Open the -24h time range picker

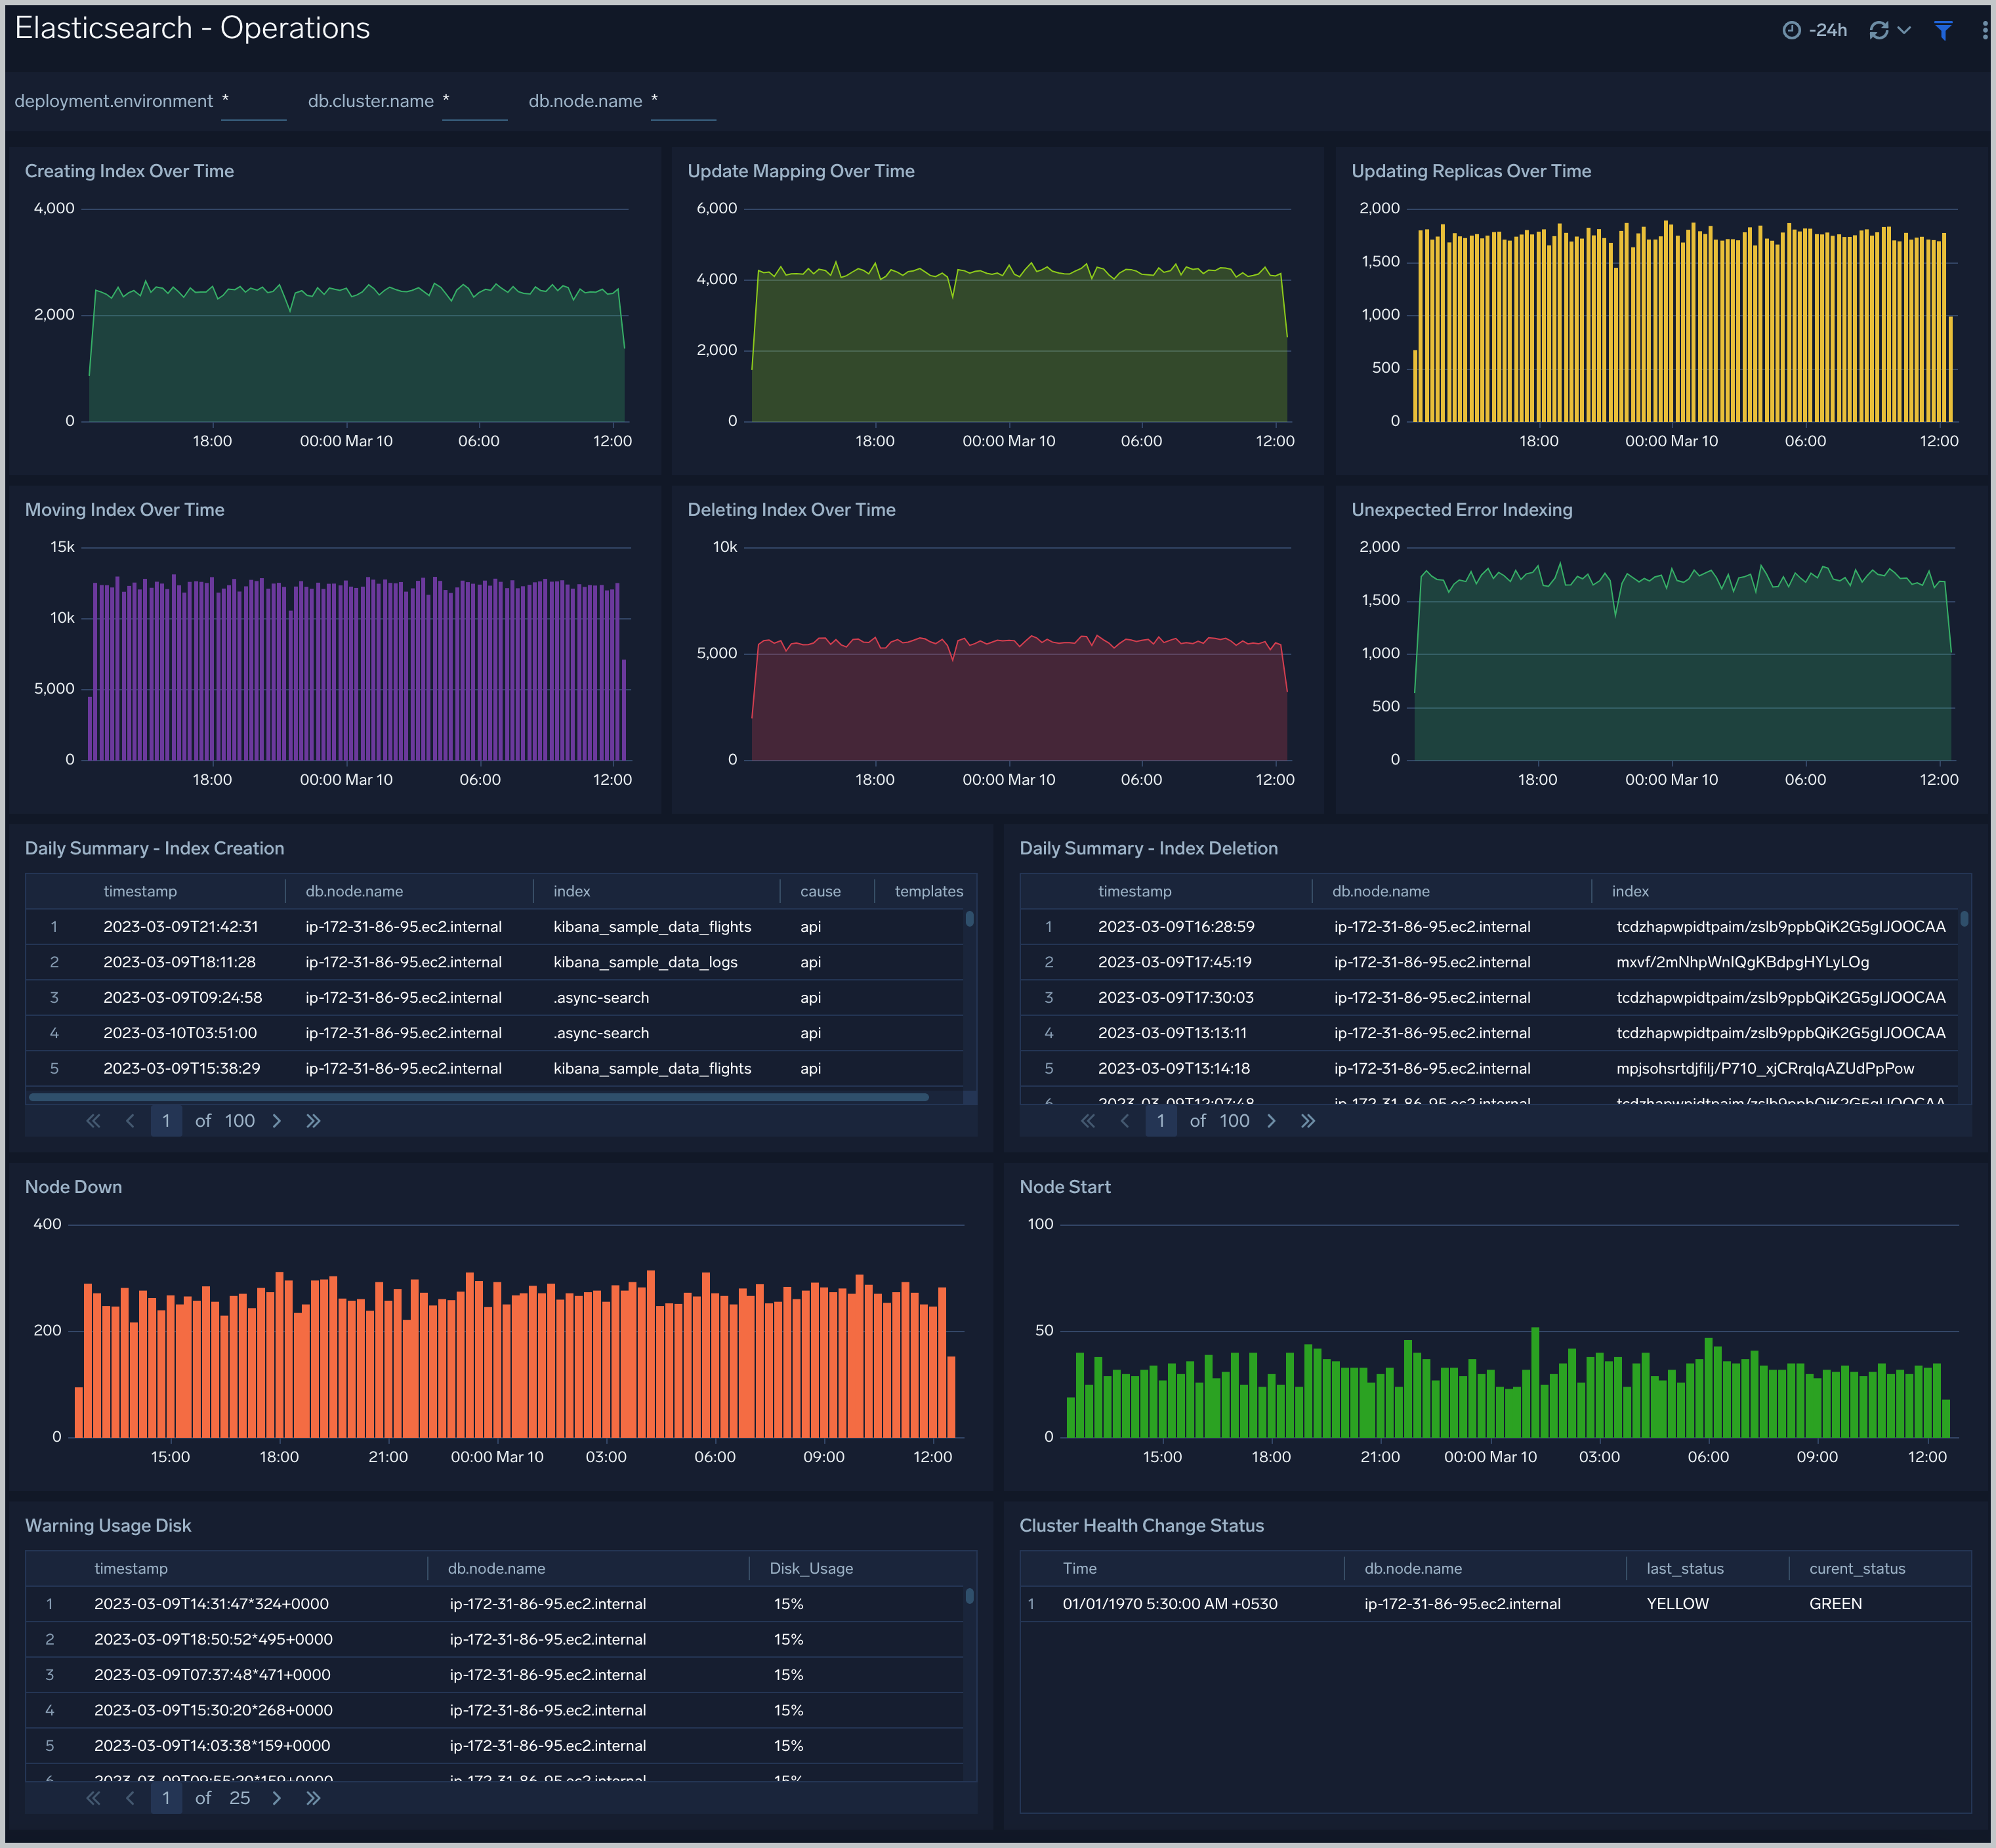click(x=1815, y=30)
